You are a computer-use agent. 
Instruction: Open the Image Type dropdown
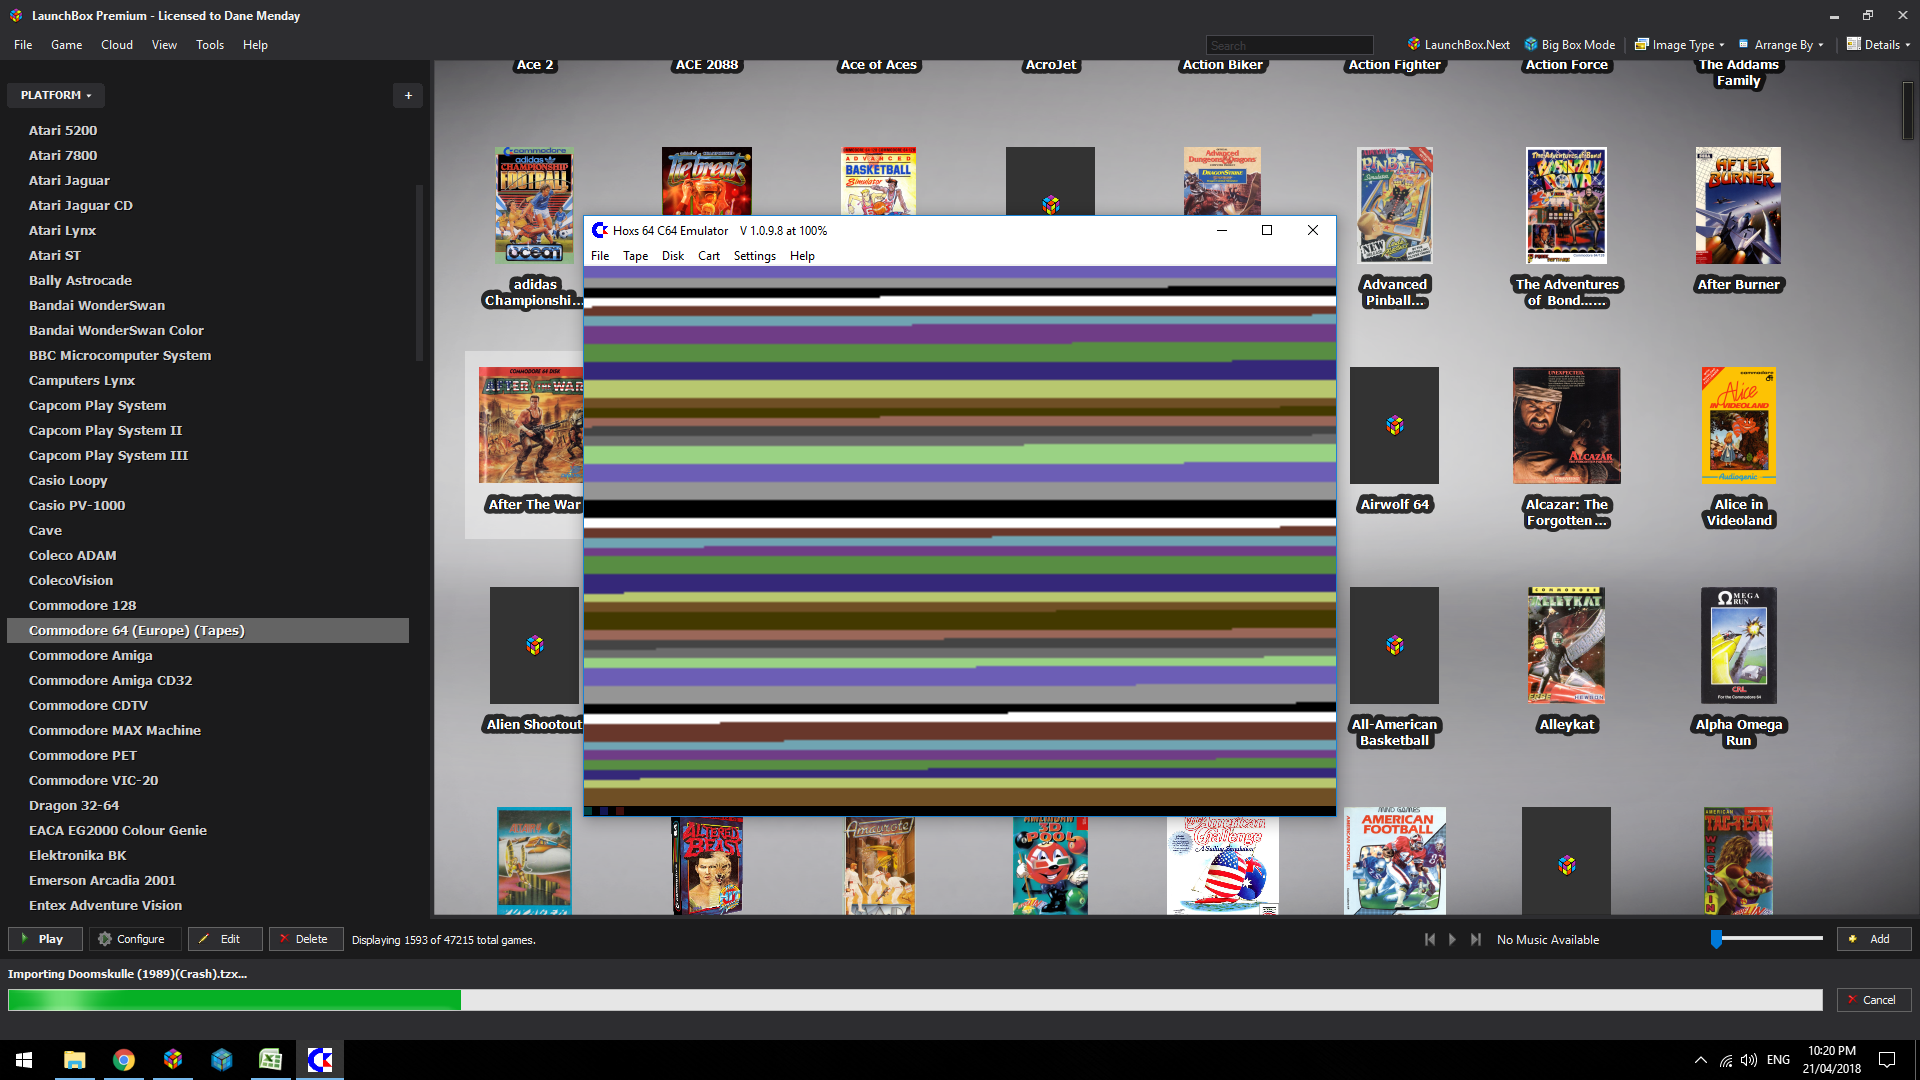1679,45
